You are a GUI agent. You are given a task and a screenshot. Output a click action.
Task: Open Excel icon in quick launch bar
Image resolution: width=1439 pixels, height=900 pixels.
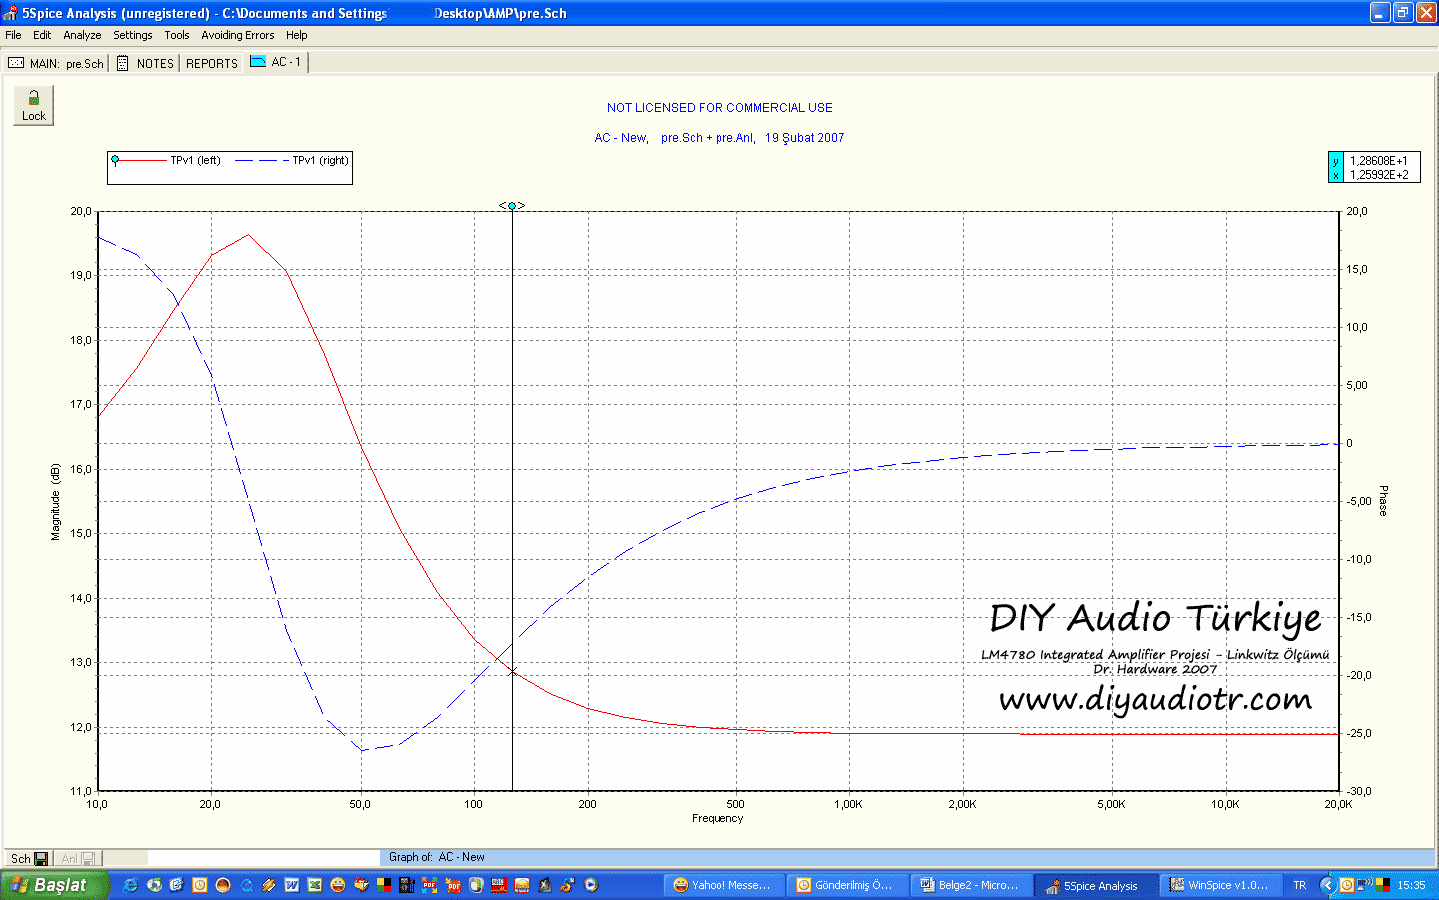click(314, 885)
